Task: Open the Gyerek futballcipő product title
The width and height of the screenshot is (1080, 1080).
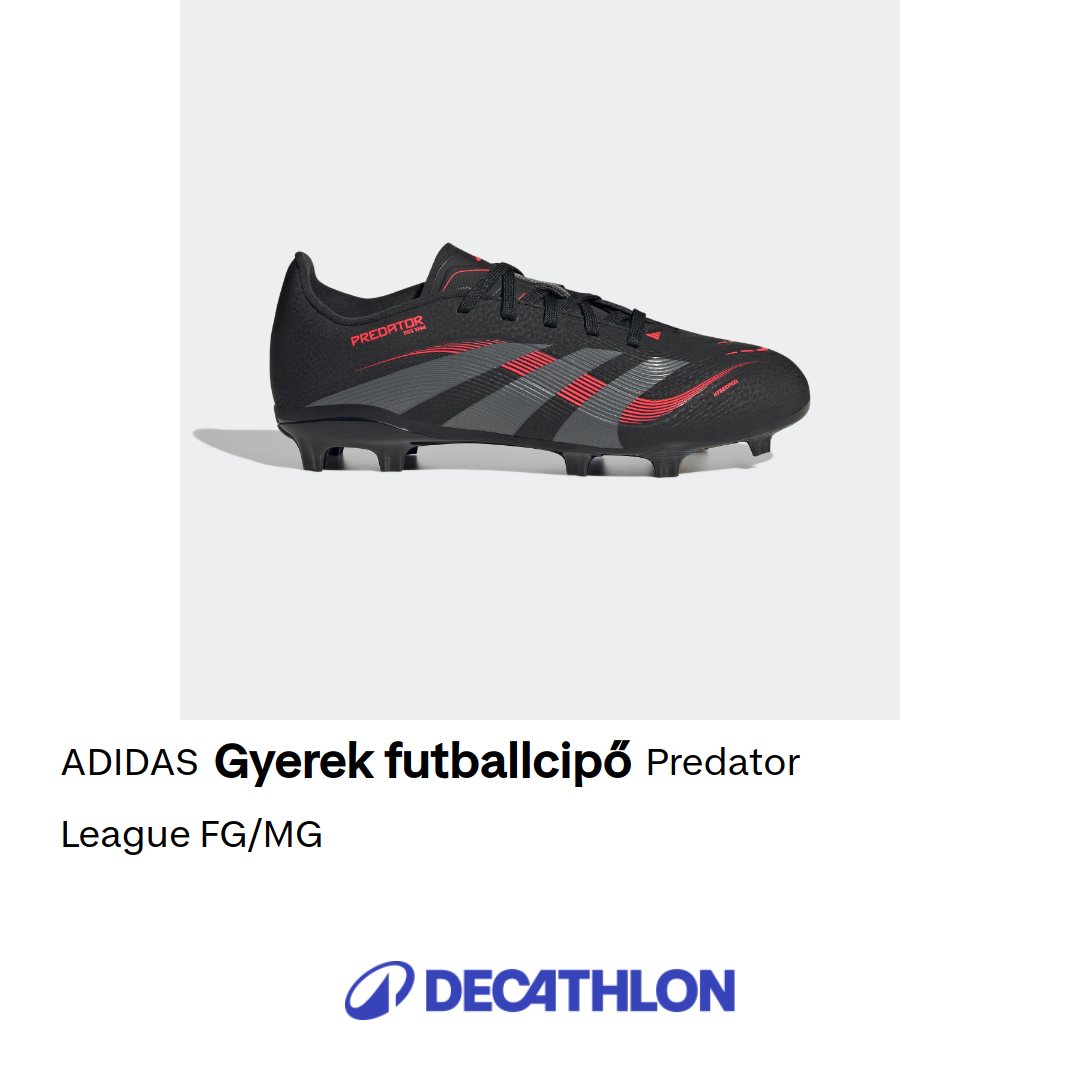Action: [422, 762]
